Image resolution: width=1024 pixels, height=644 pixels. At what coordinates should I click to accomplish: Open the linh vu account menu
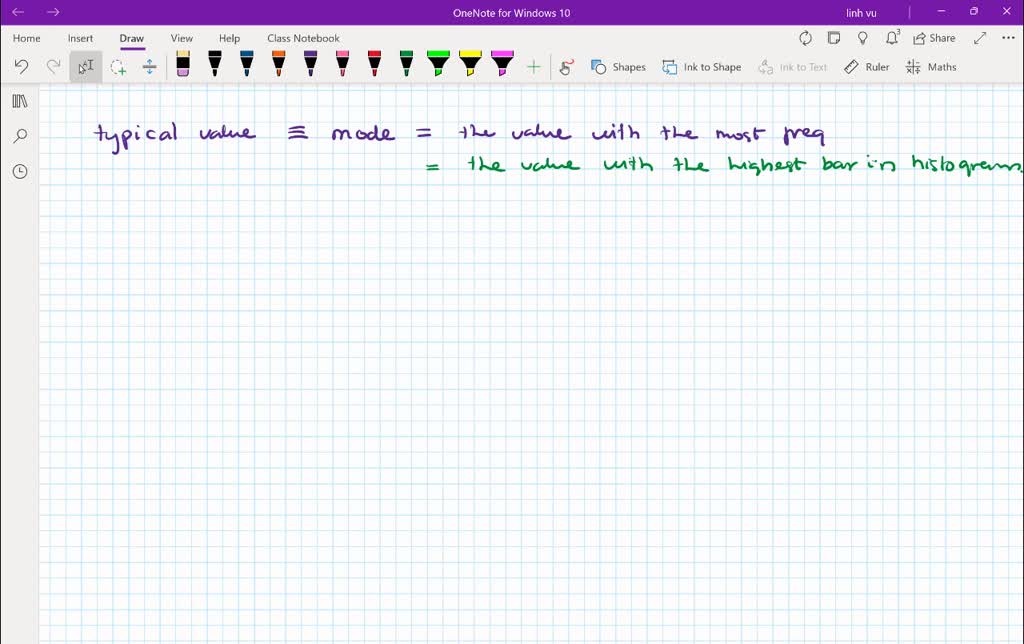(861, 12)
